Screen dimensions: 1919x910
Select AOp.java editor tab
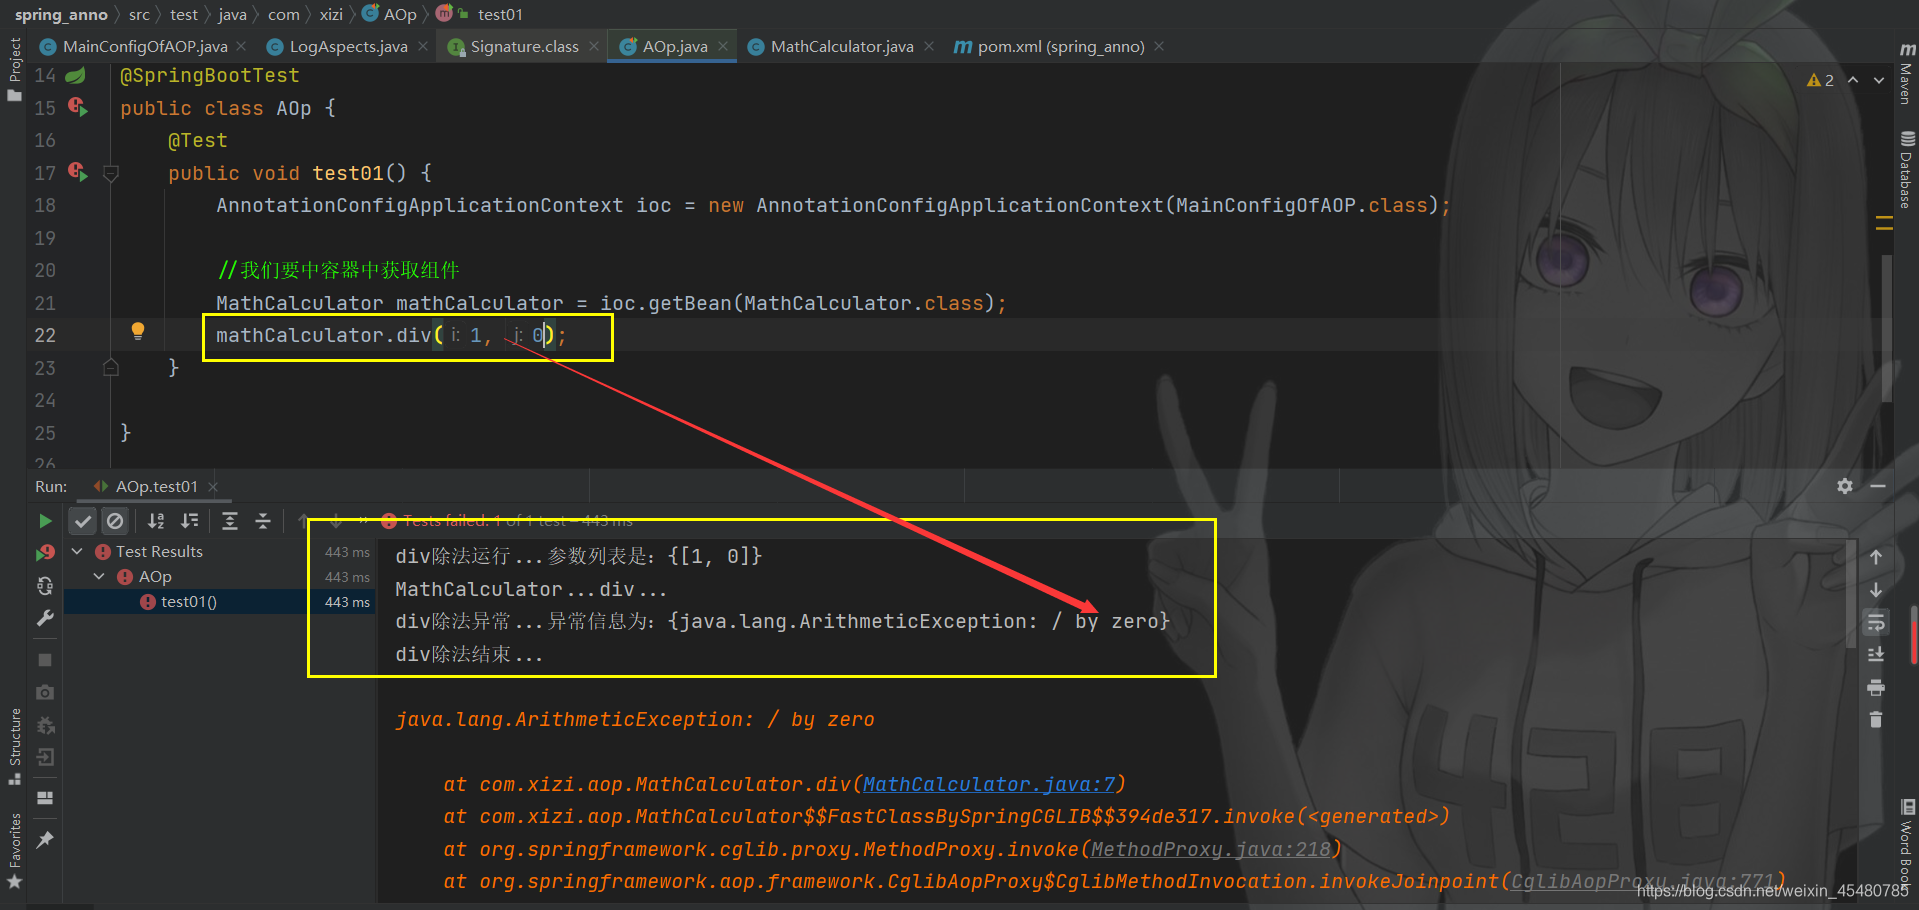click(673, 47)
